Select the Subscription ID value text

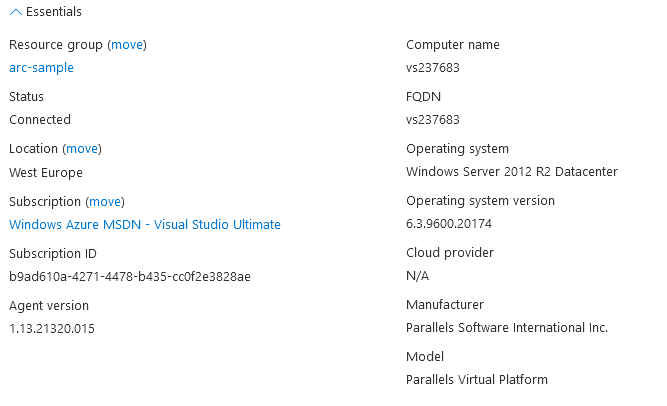[130, 277]
